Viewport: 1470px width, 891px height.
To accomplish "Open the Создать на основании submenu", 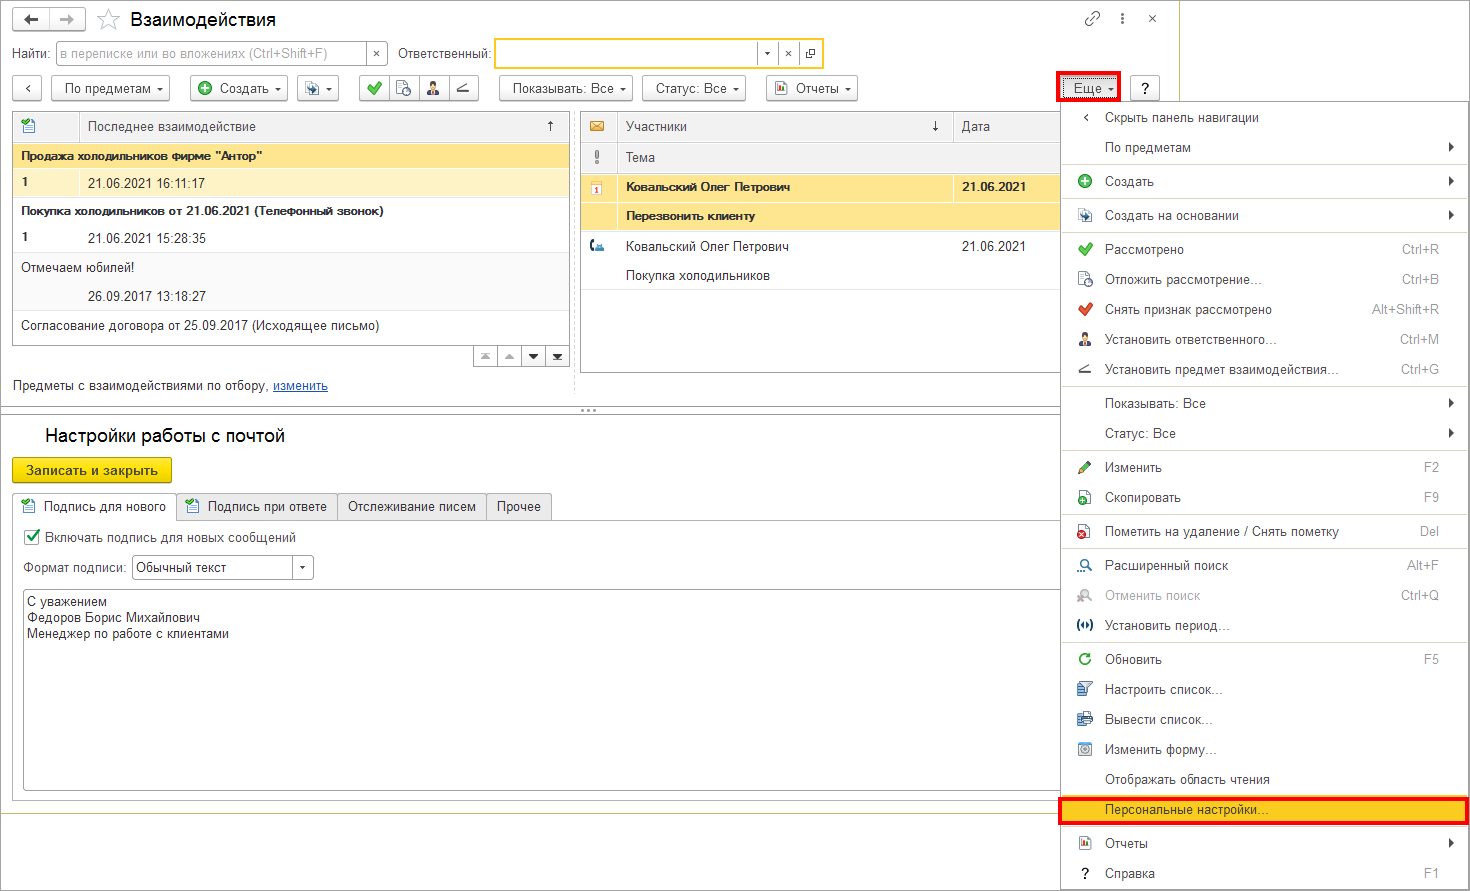I will [1264, 216].
